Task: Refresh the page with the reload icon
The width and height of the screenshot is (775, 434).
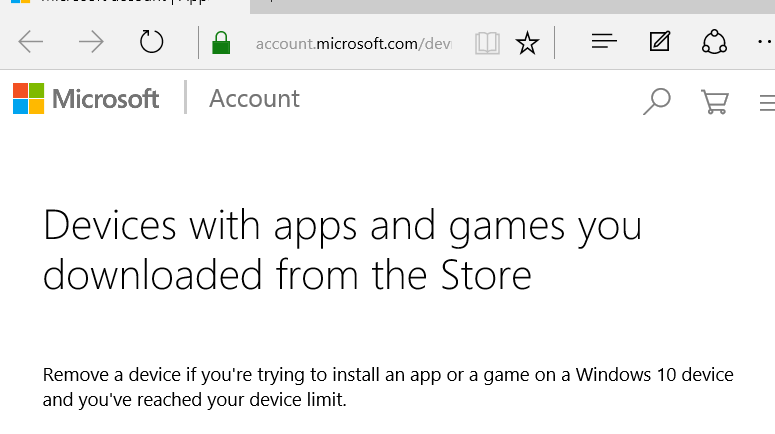Action: [151, 42]
